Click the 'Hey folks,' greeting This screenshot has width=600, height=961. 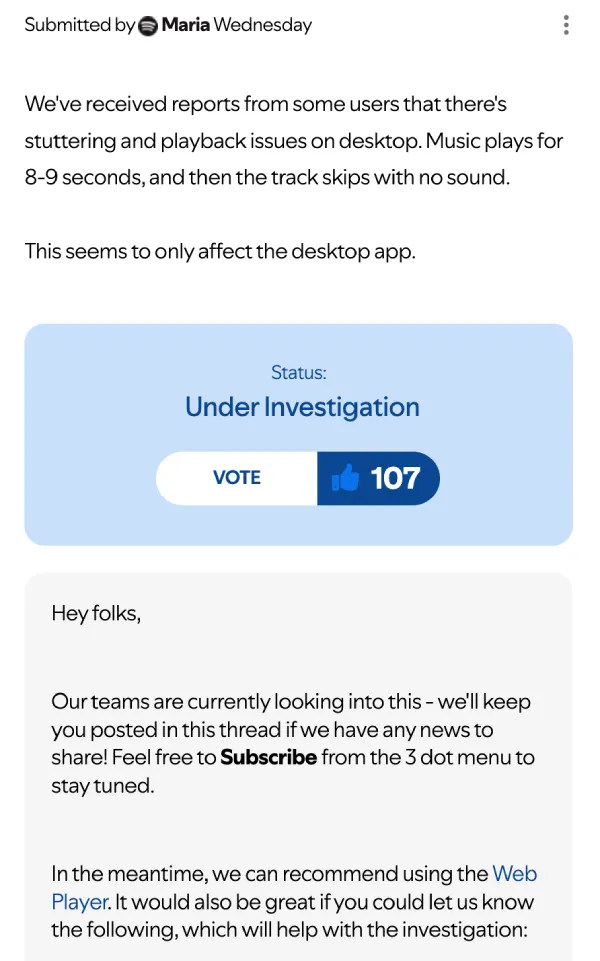[96, 613]
